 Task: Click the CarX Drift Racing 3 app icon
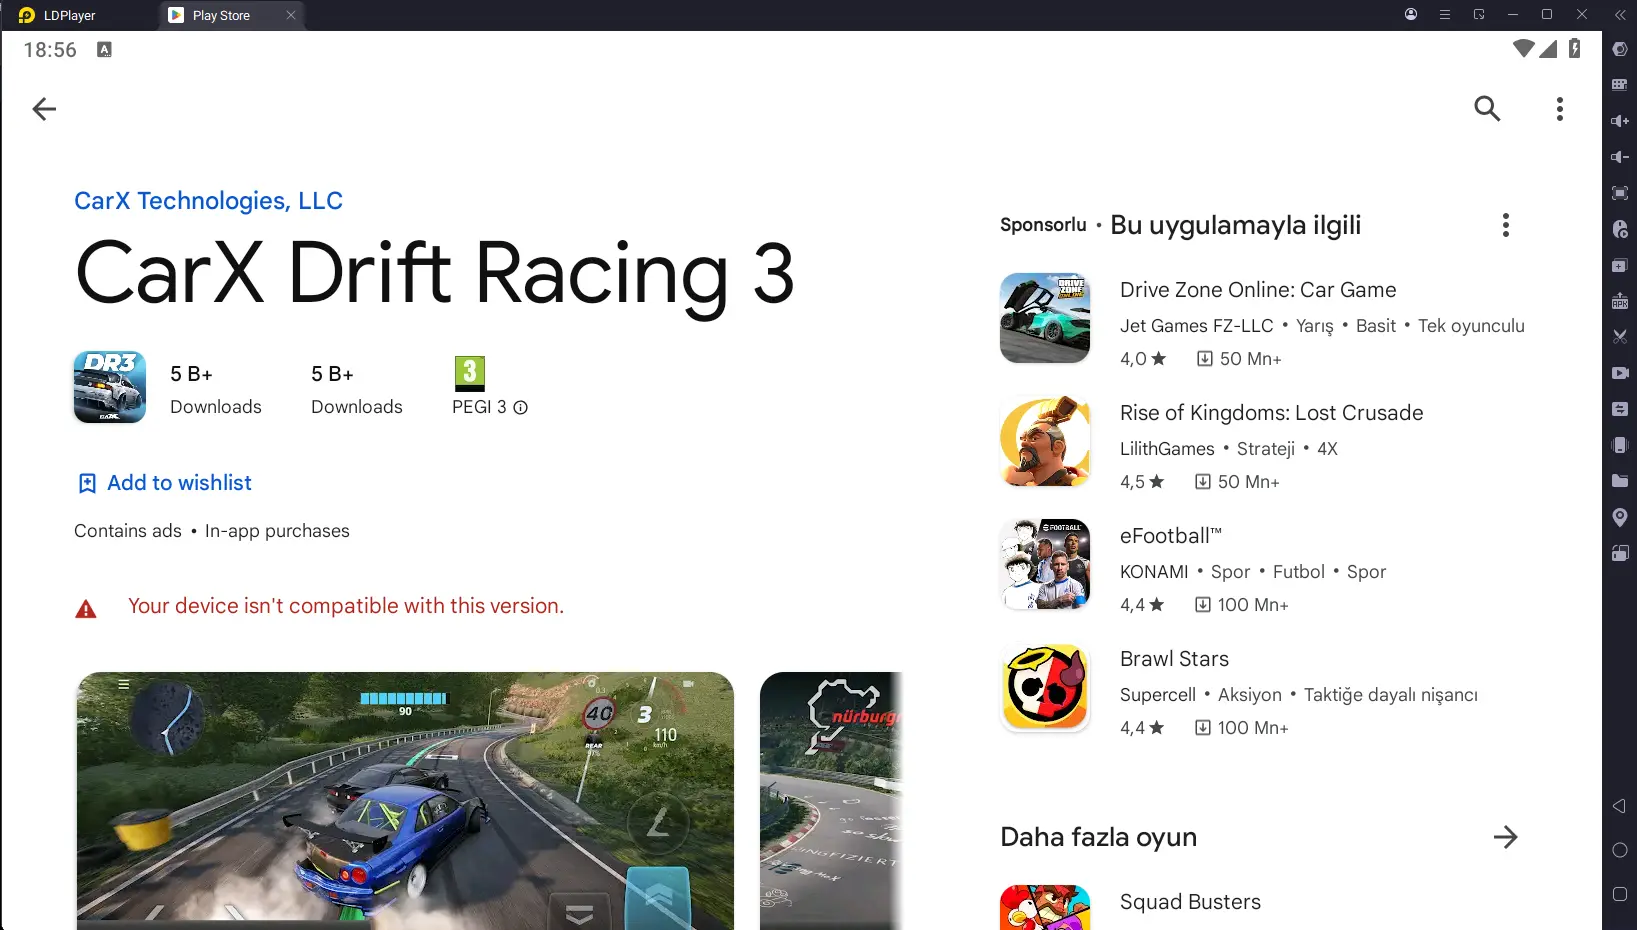tap(110, 387)
